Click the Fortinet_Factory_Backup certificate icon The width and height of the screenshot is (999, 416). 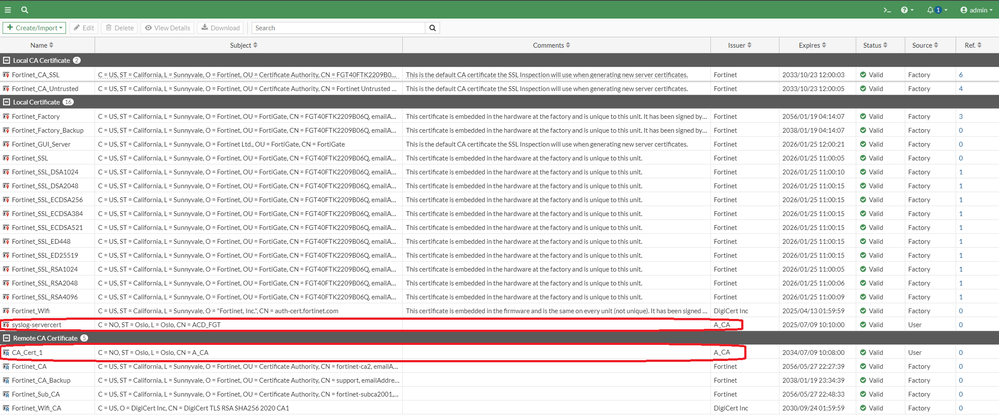click(x=6, y=131)
